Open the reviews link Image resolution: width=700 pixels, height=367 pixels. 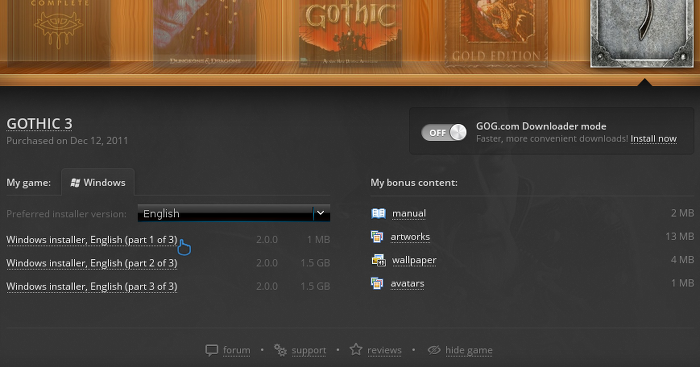coord(384,350)
